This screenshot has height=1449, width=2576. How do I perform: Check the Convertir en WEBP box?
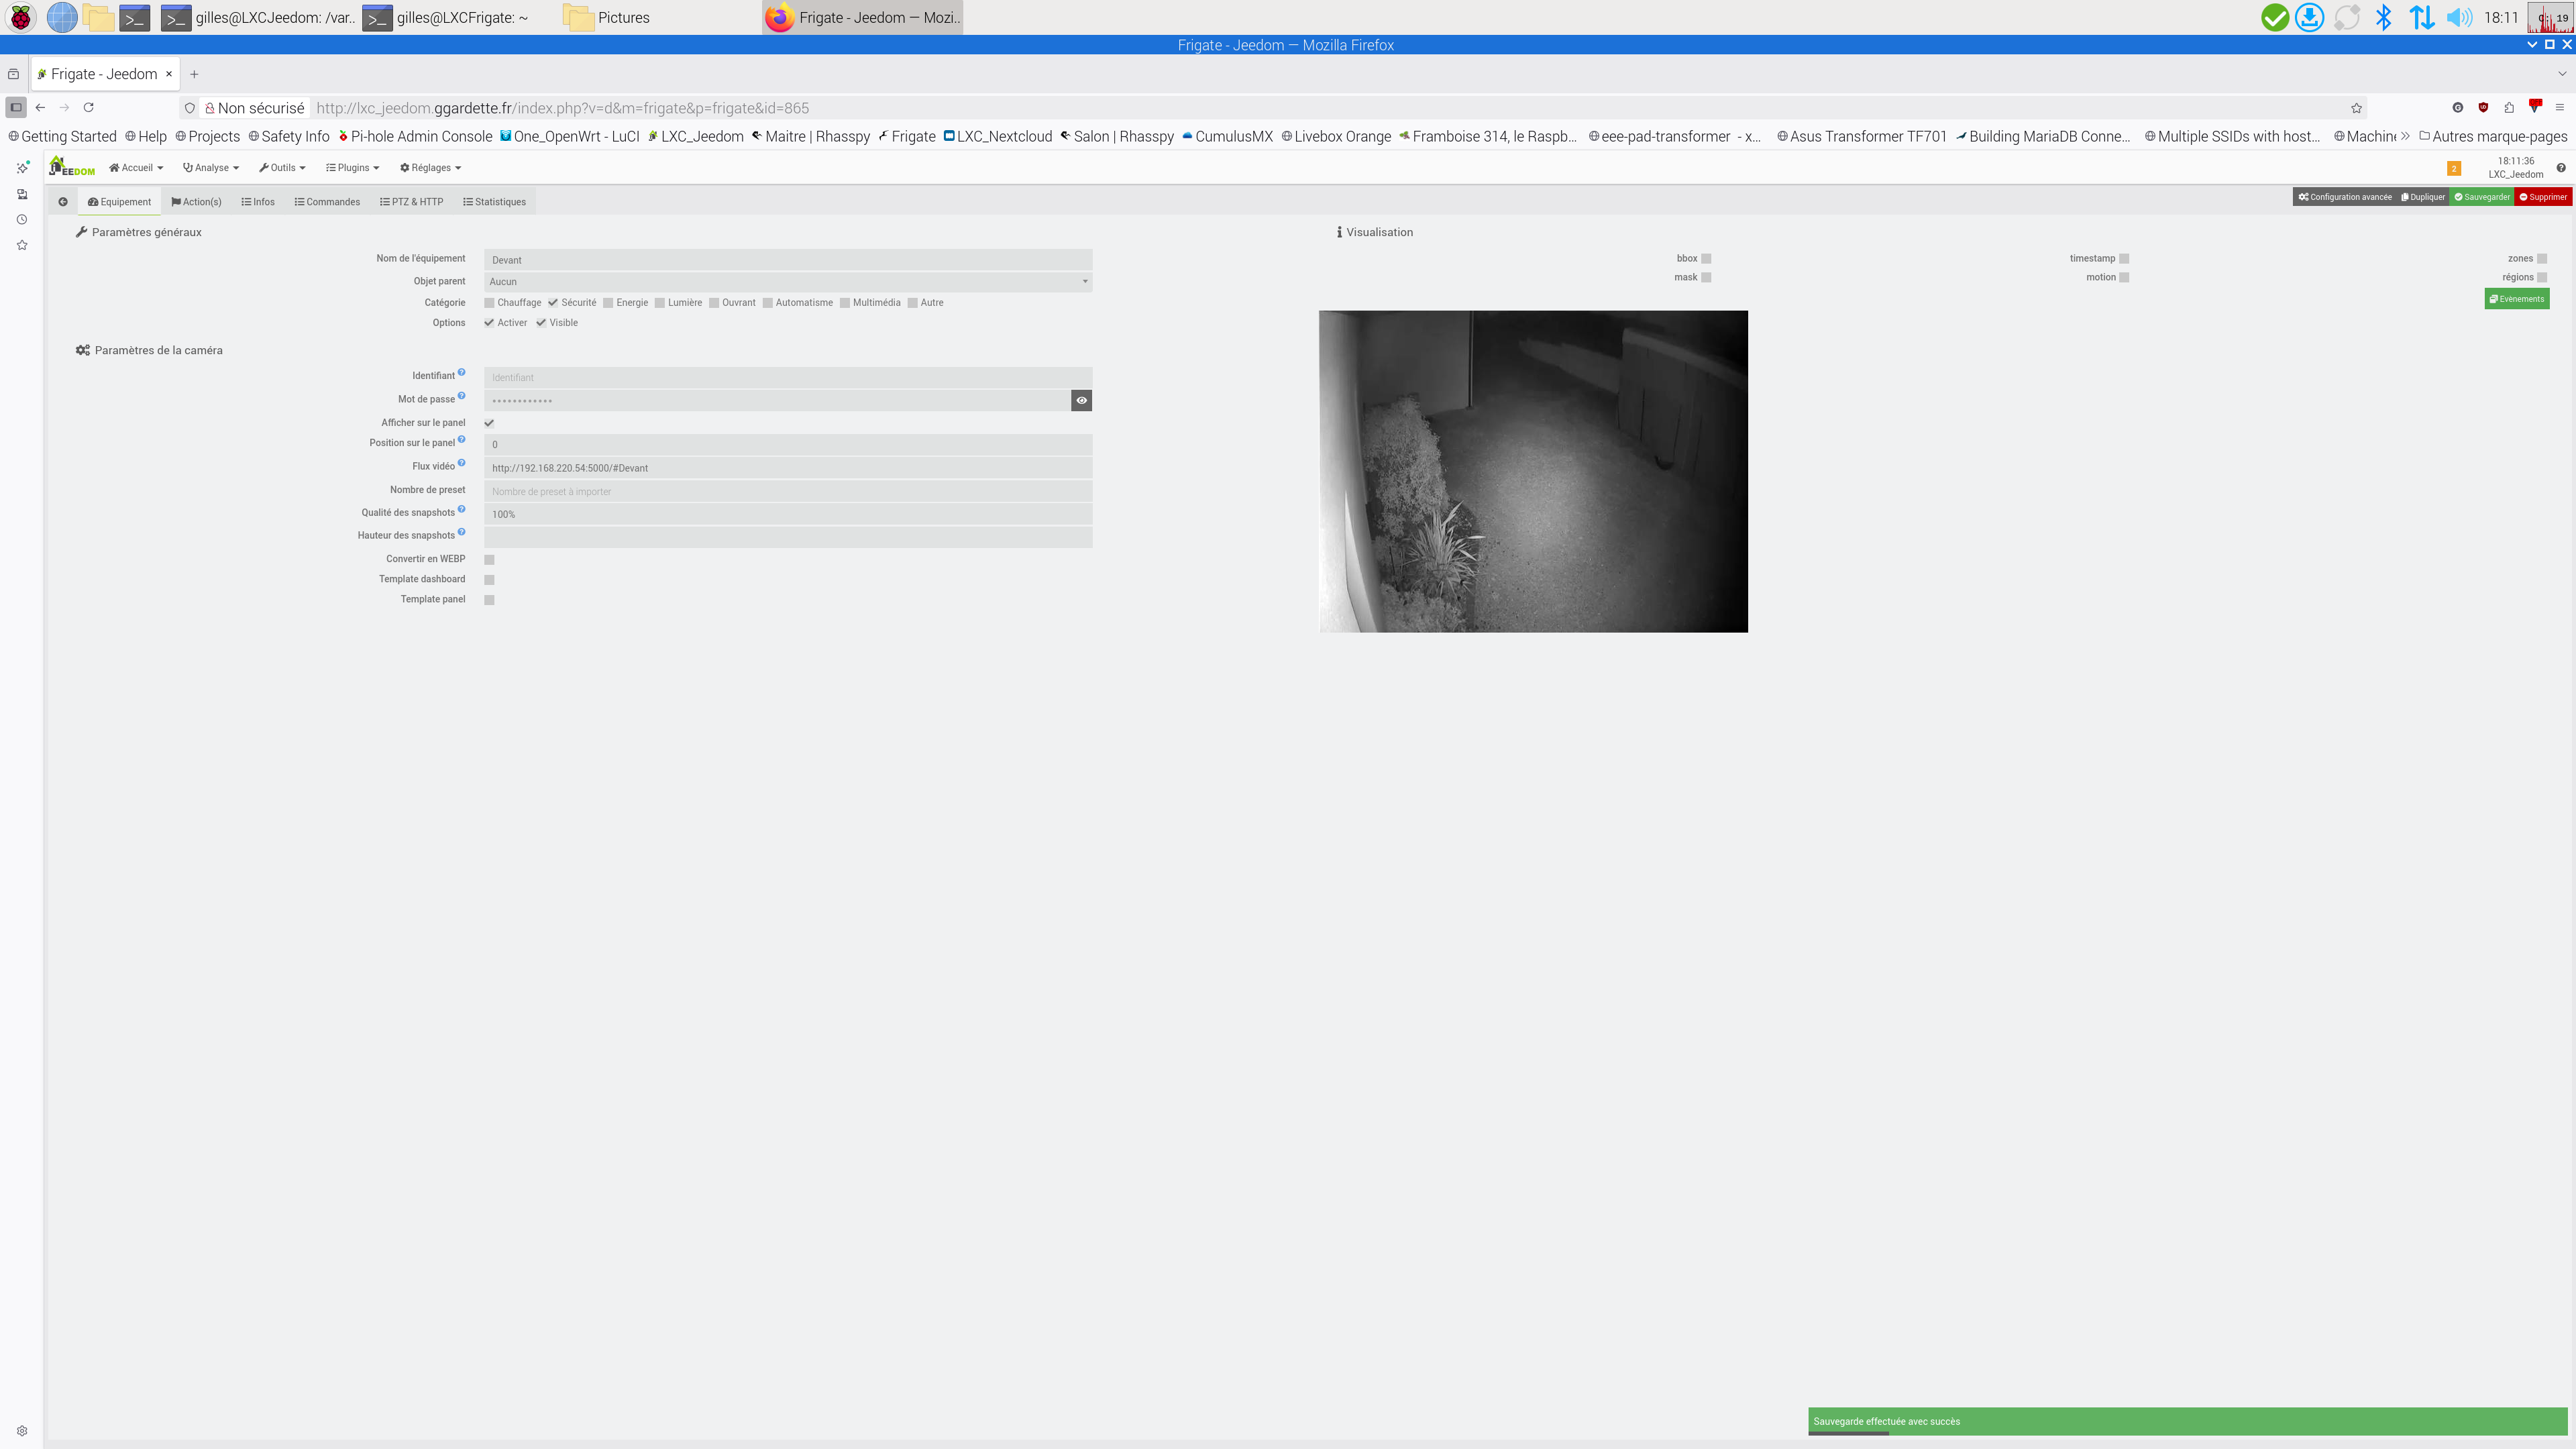coord(489,560)
